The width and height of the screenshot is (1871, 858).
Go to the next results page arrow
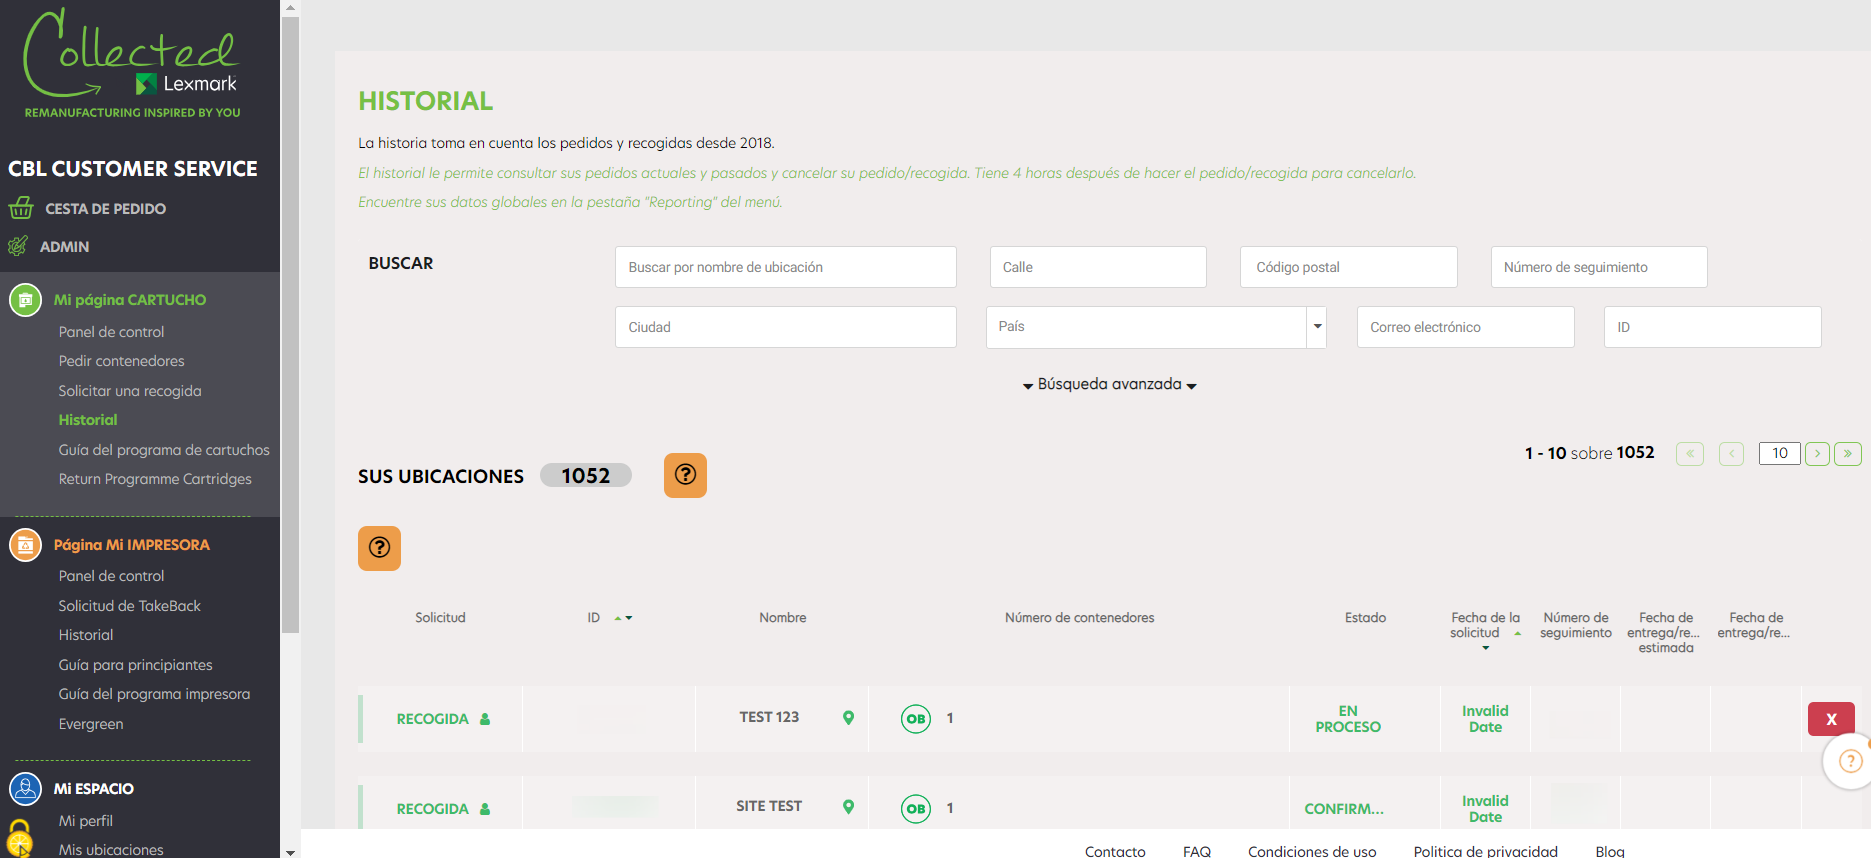coord(1817,453)
